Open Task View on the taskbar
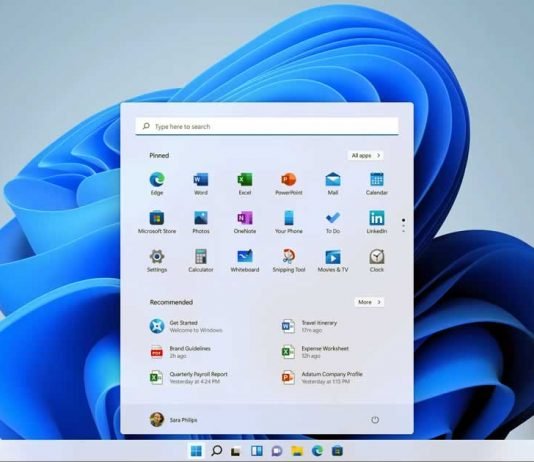Screen dimensions: 534x462 (236, 451)
